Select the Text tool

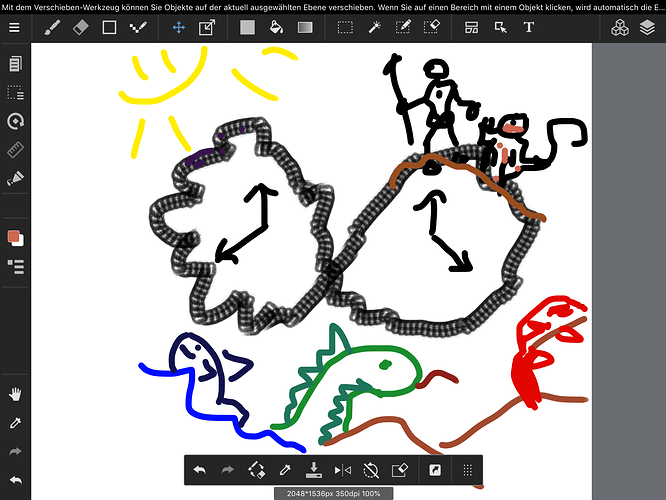tap(529, 27)
